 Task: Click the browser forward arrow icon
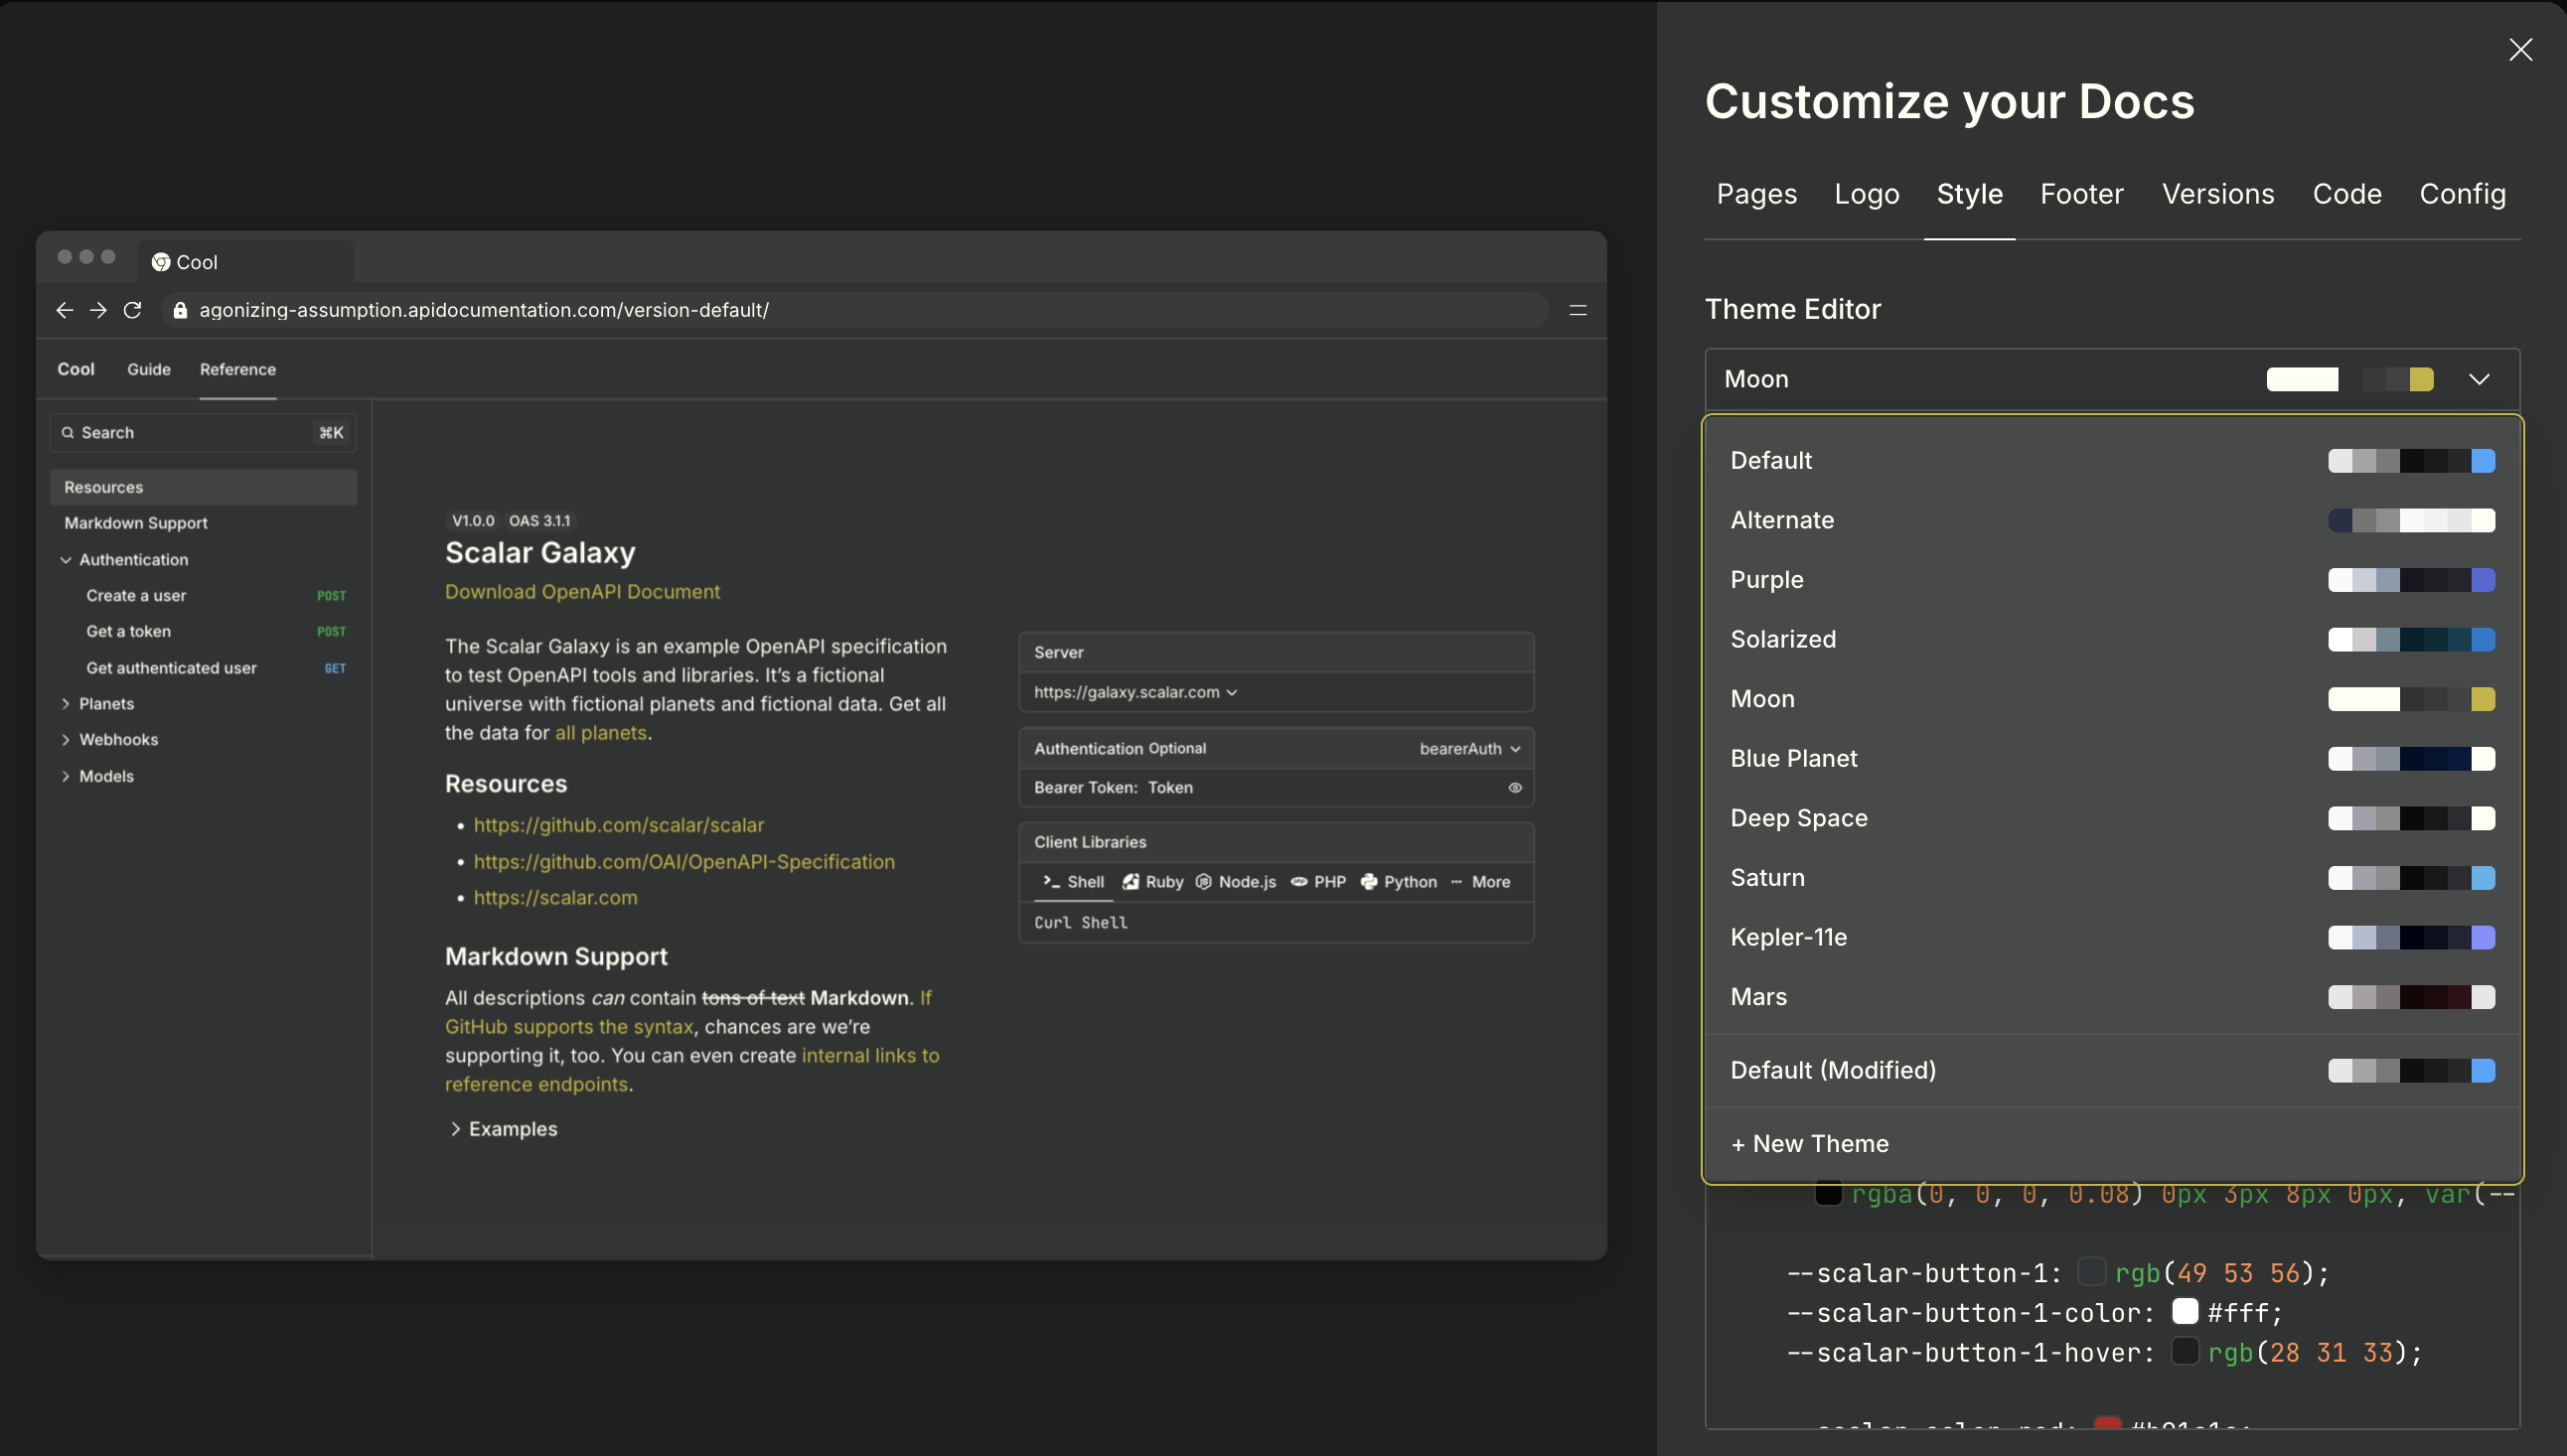click(x=98, y=310)
